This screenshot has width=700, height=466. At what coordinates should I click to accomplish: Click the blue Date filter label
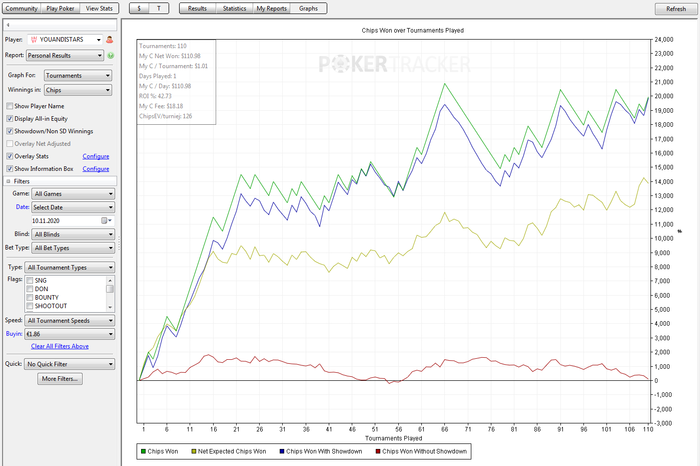click(x=22, y=207)
